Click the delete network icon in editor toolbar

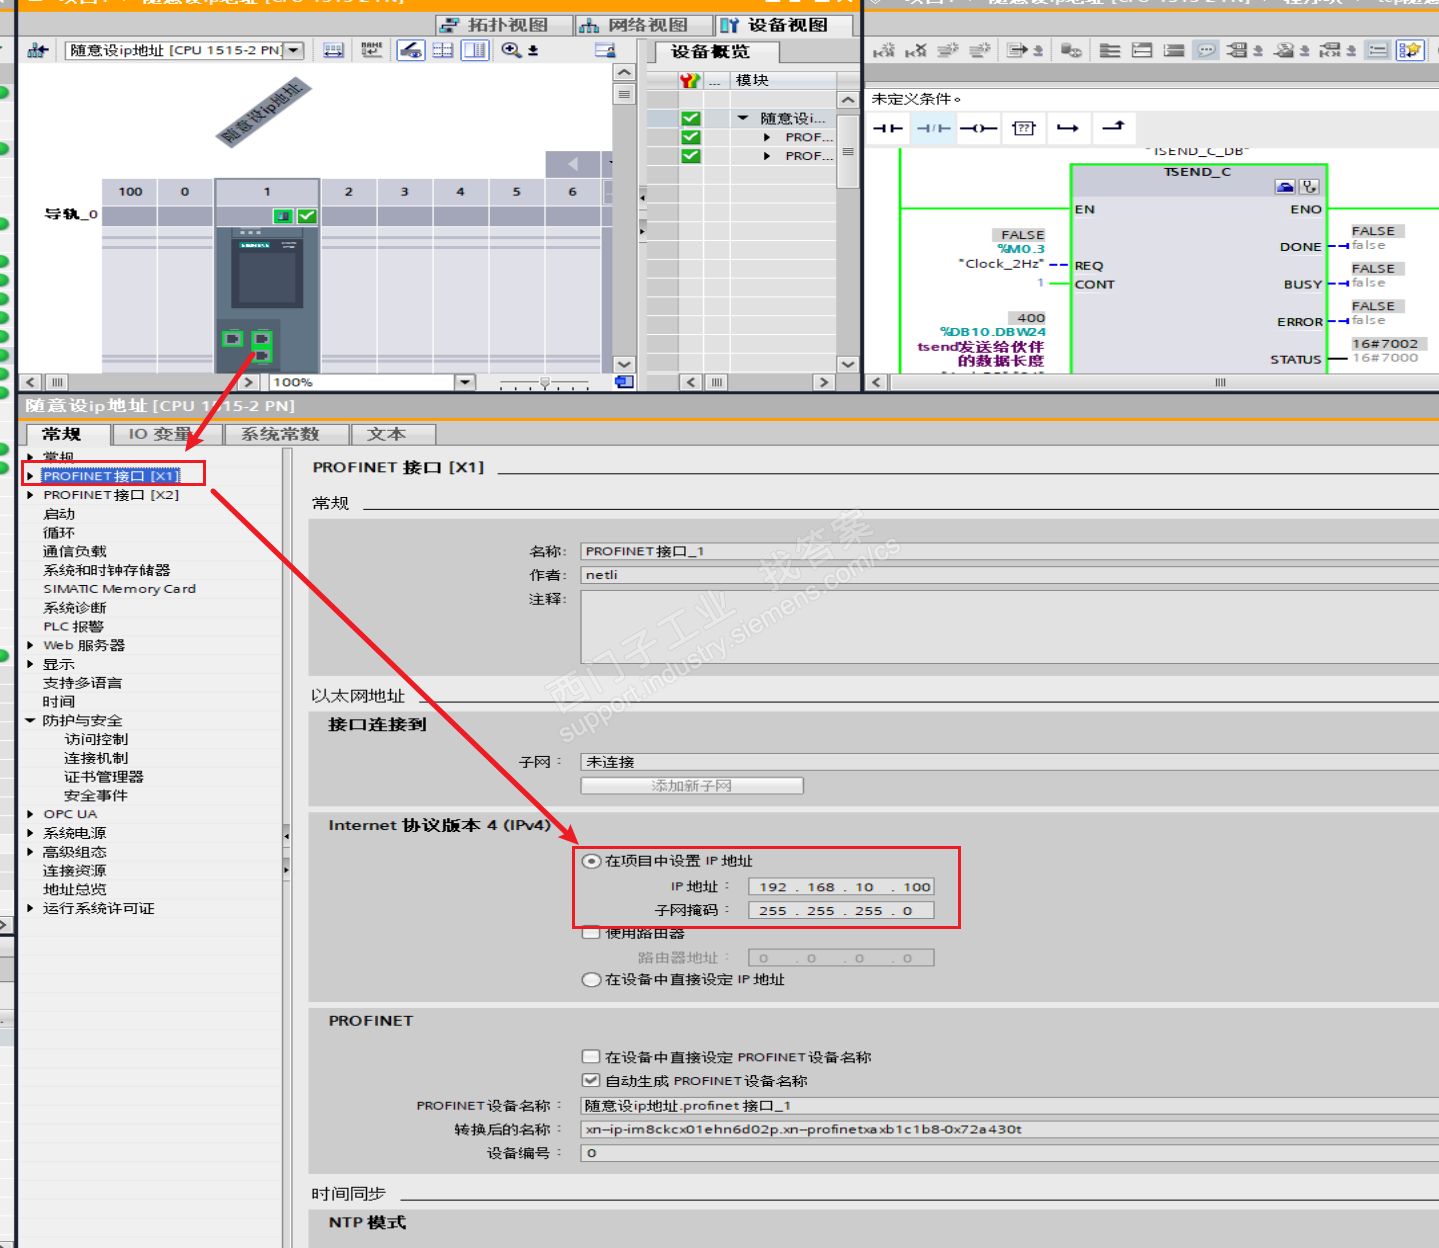[x=916, y=50]
